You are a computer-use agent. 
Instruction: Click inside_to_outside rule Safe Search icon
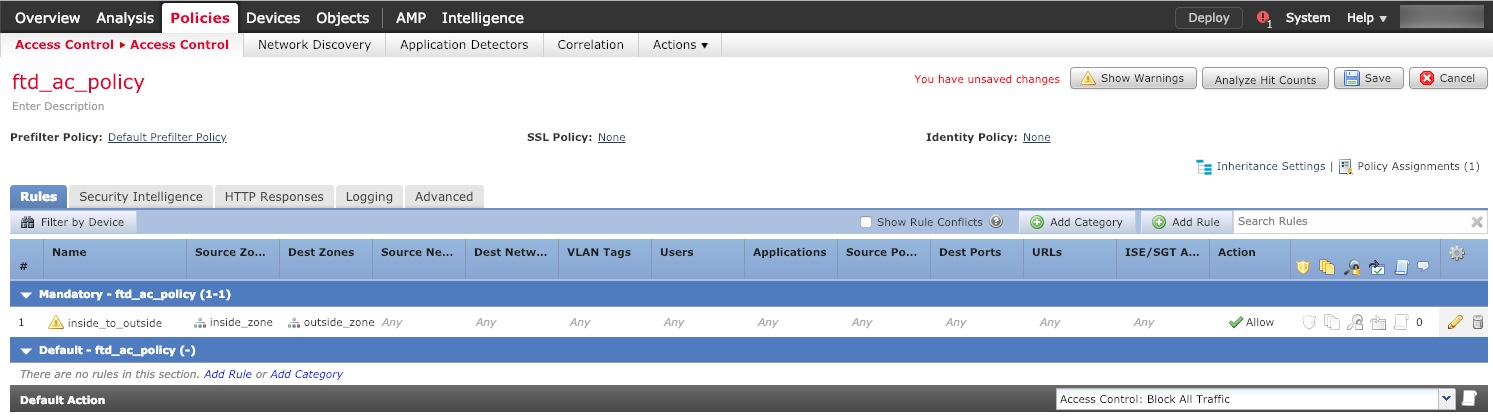(x=1355, y=322)
